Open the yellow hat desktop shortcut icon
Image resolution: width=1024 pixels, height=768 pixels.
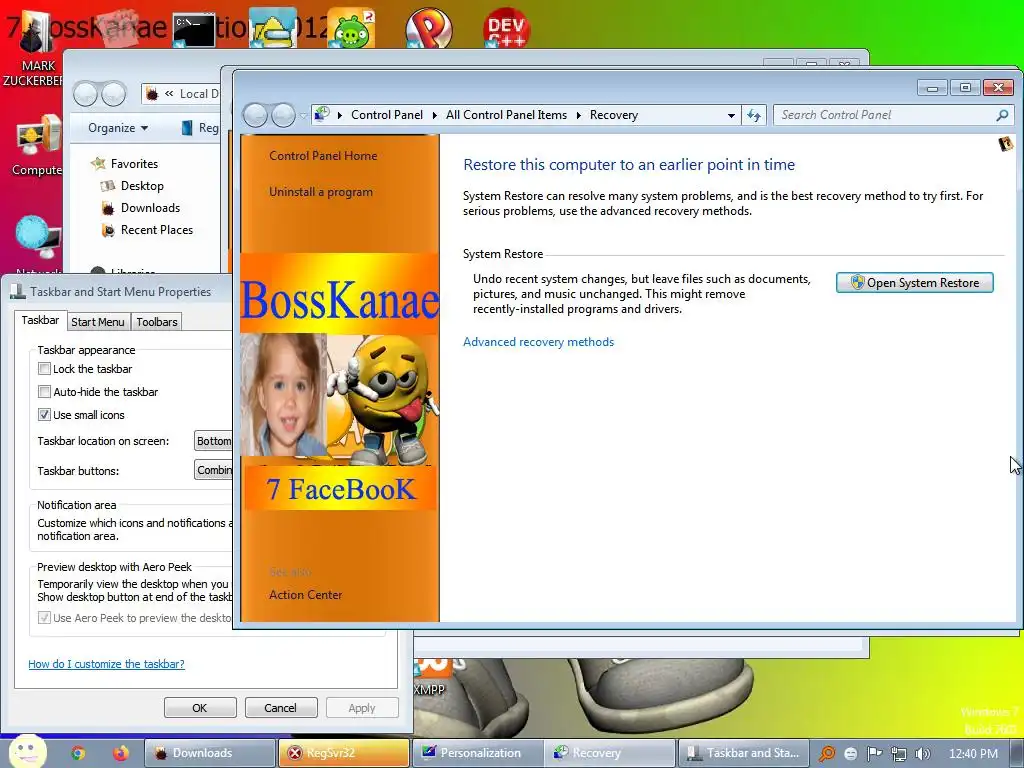pyautogui.click(x=273, y=28)
